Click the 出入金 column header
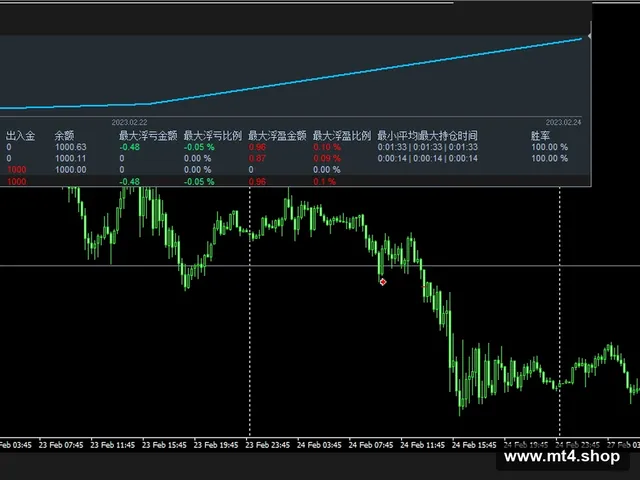Image resolution: width=640 pixels, height=480 pixels. (x=20, y=136)
